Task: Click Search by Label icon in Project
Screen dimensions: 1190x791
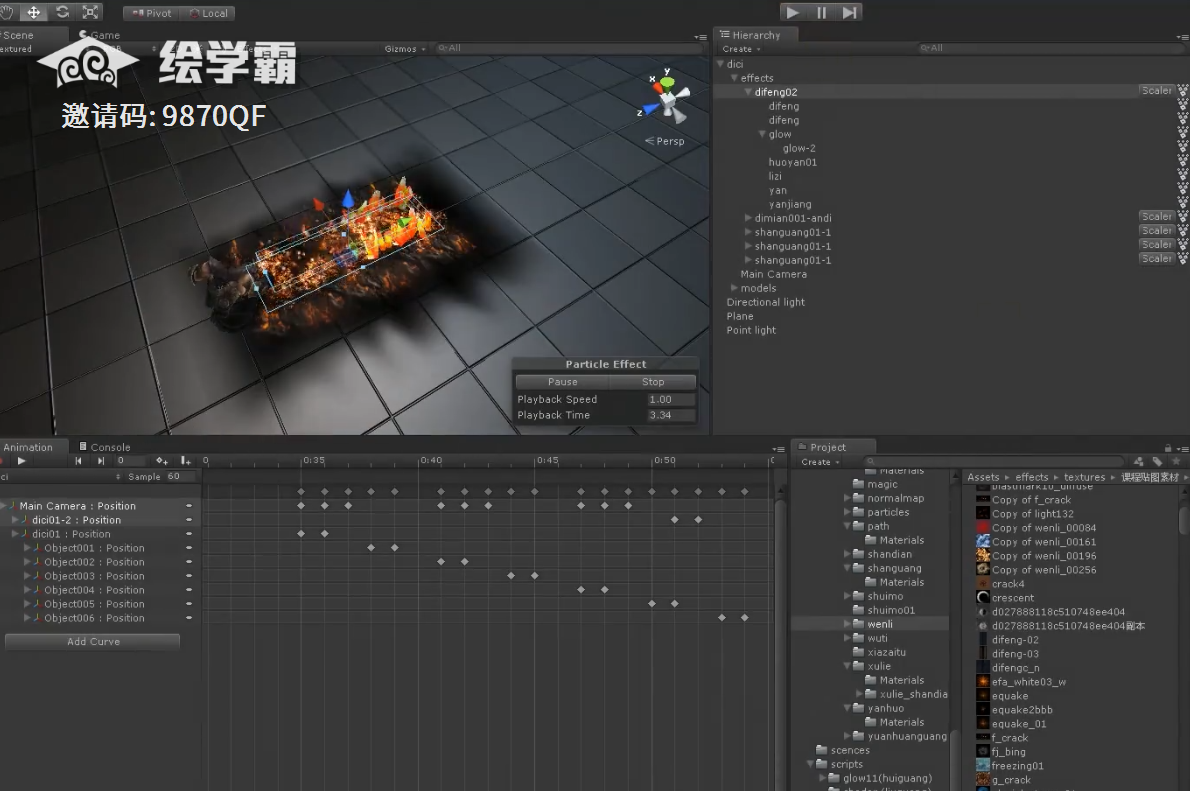Action: (1157, 461)
